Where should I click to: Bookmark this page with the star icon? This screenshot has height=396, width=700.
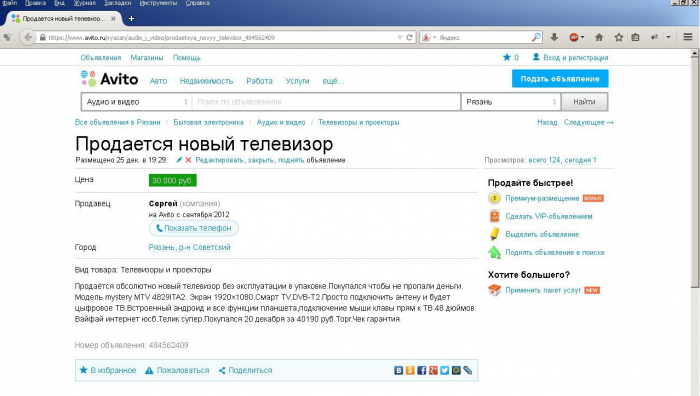618,38
